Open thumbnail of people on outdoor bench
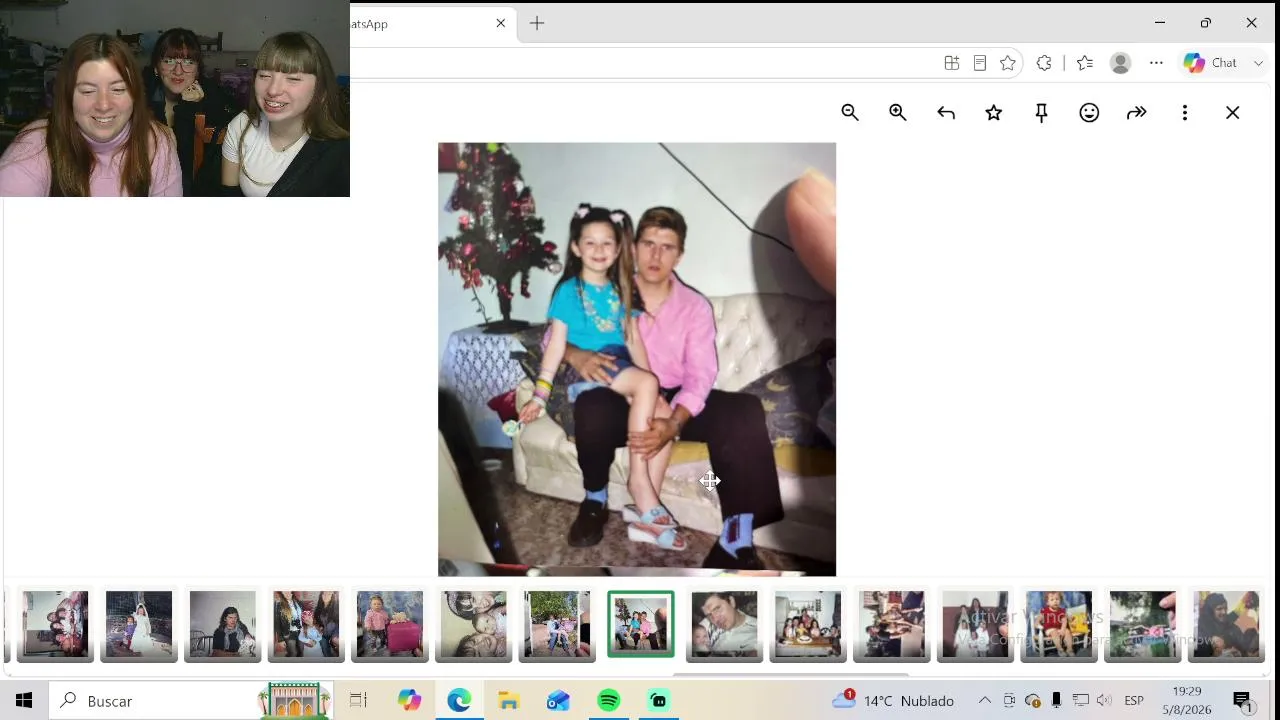 point(557,625)
